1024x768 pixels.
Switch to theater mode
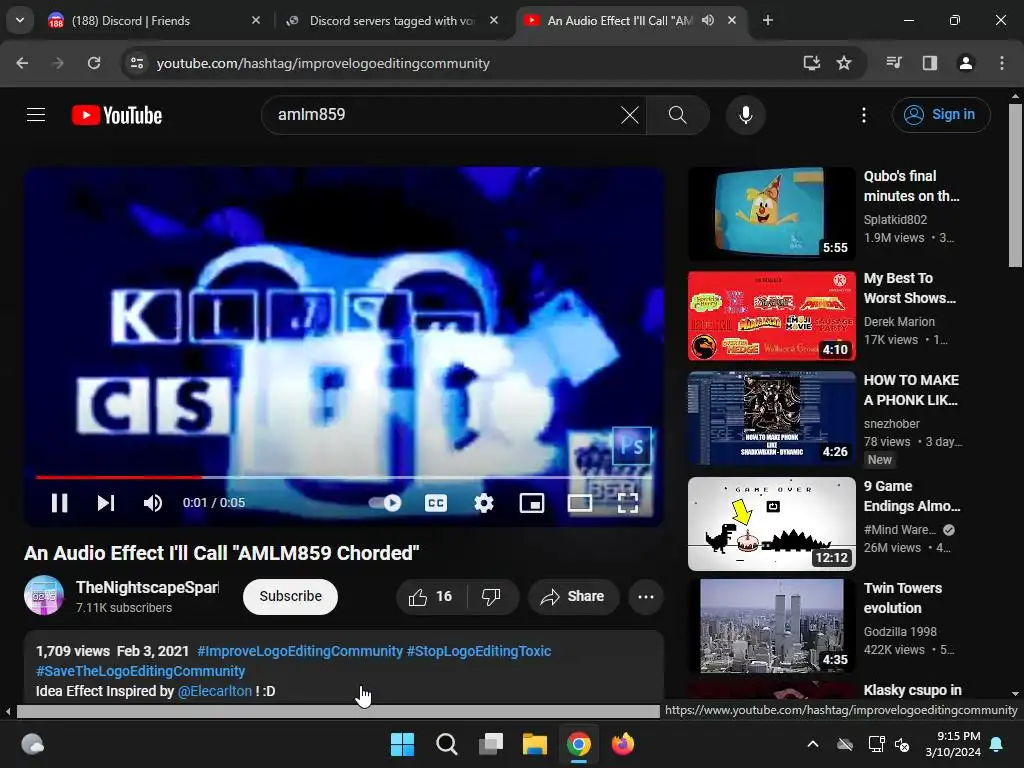click(x=580, y=503)
